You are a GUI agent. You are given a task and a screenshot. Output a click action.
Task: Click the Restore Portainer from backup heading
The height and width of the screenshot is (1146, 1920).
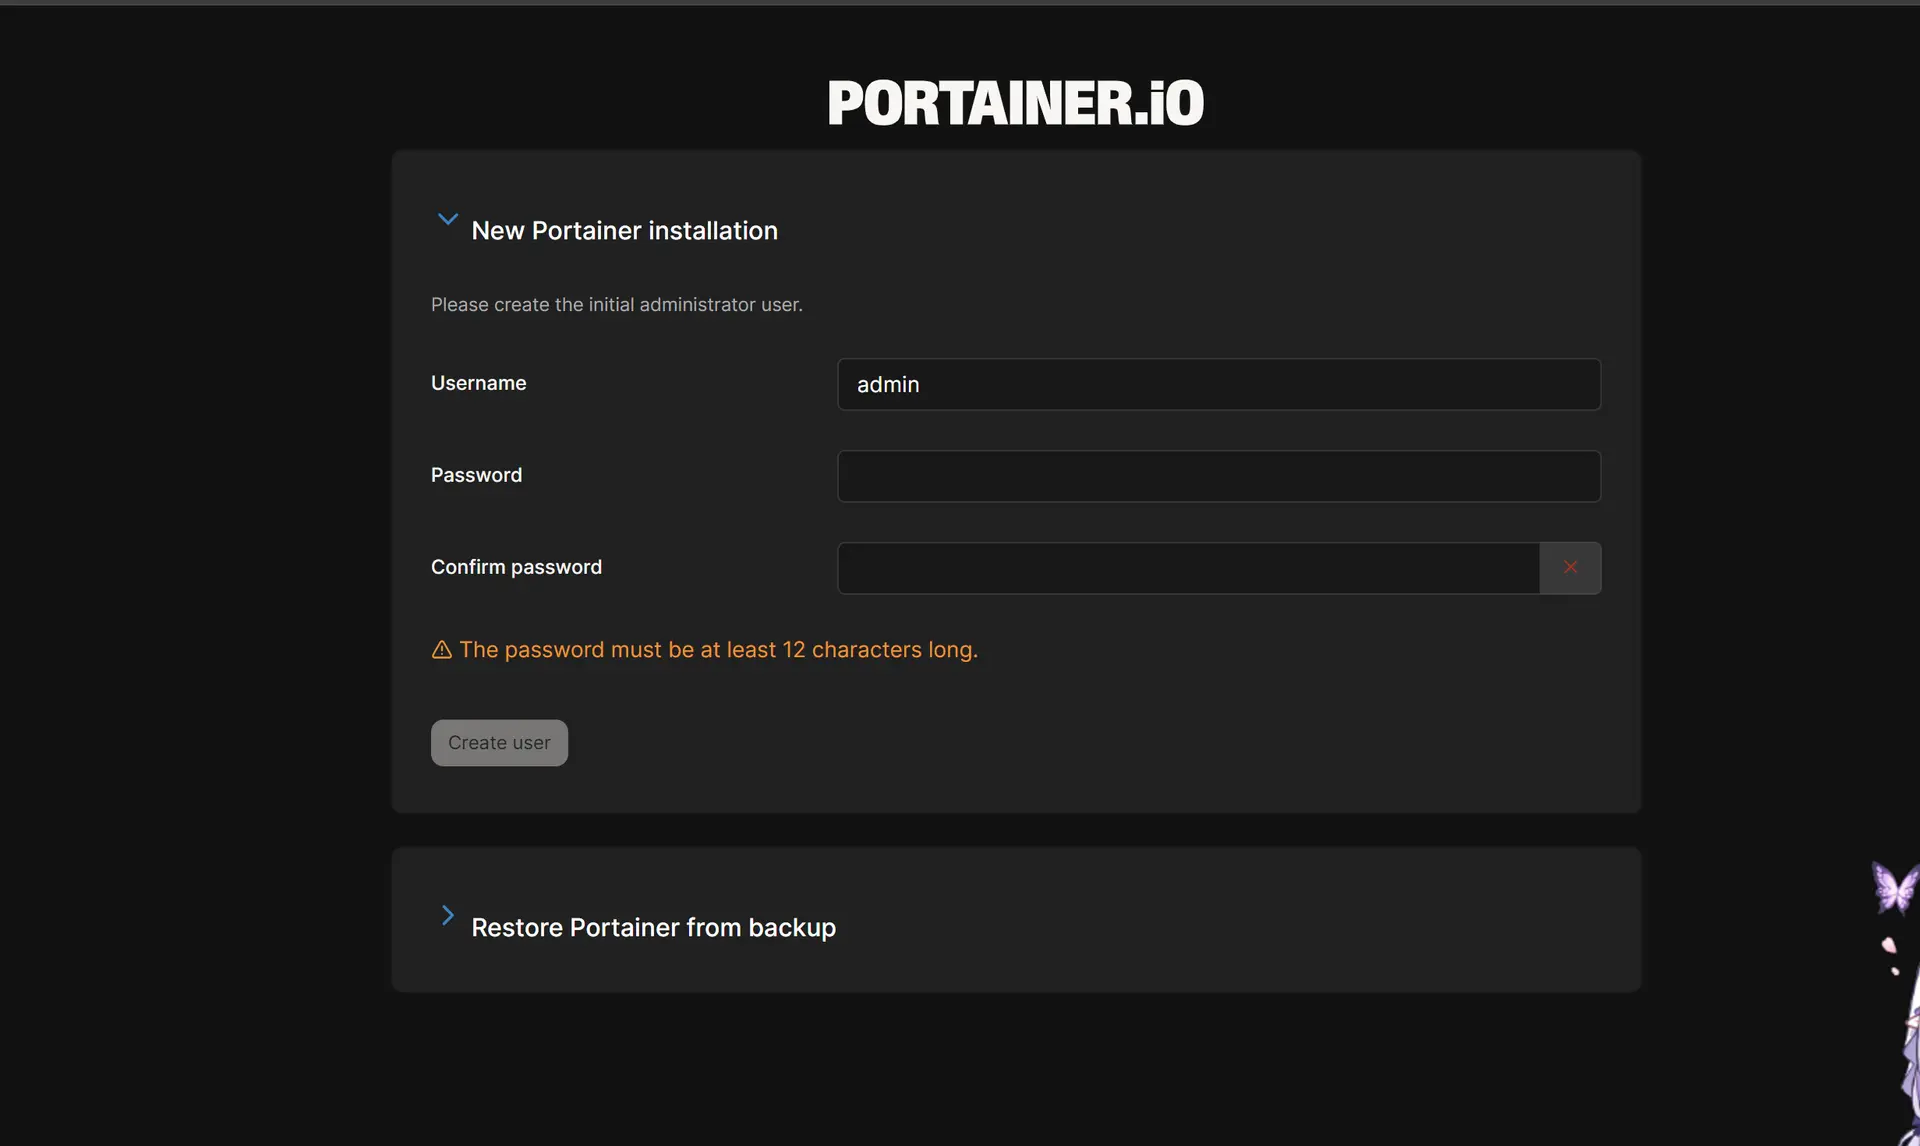[x=653, y=928]
